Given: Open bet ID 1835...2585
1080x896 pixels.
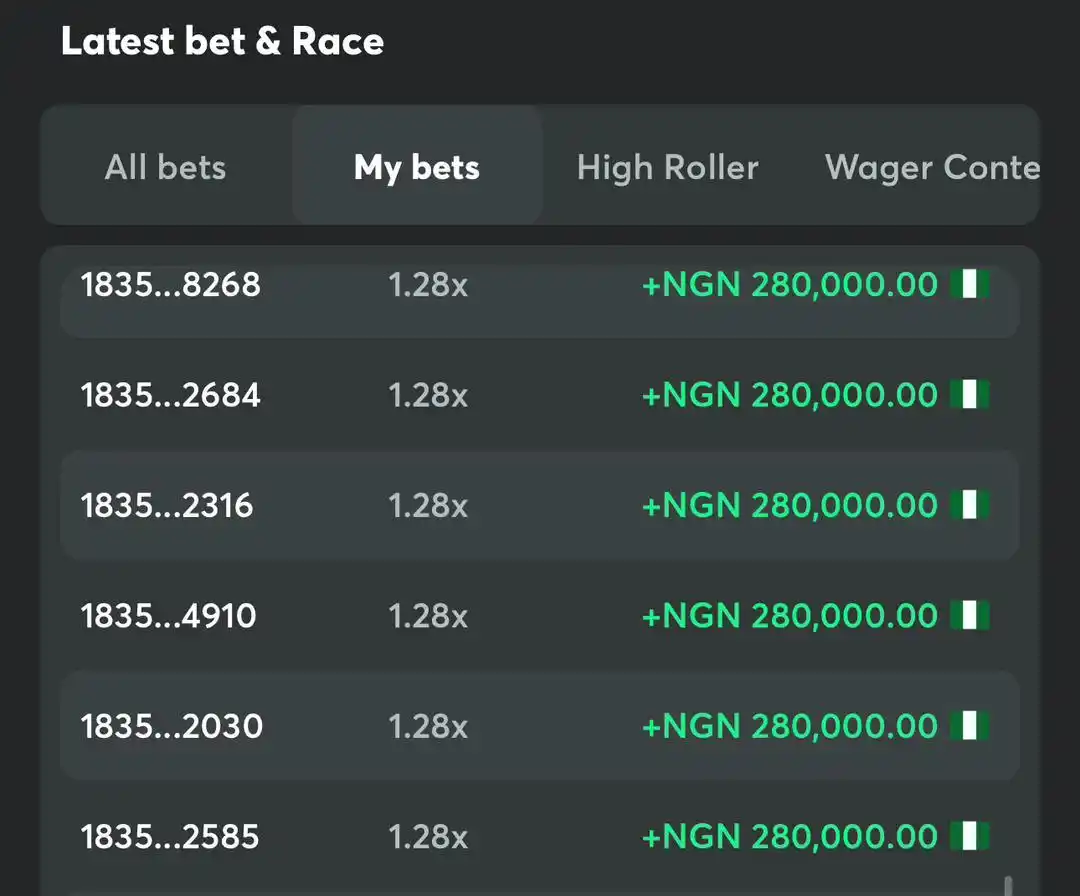Looking at the screenshot, I should click(170, 837).
